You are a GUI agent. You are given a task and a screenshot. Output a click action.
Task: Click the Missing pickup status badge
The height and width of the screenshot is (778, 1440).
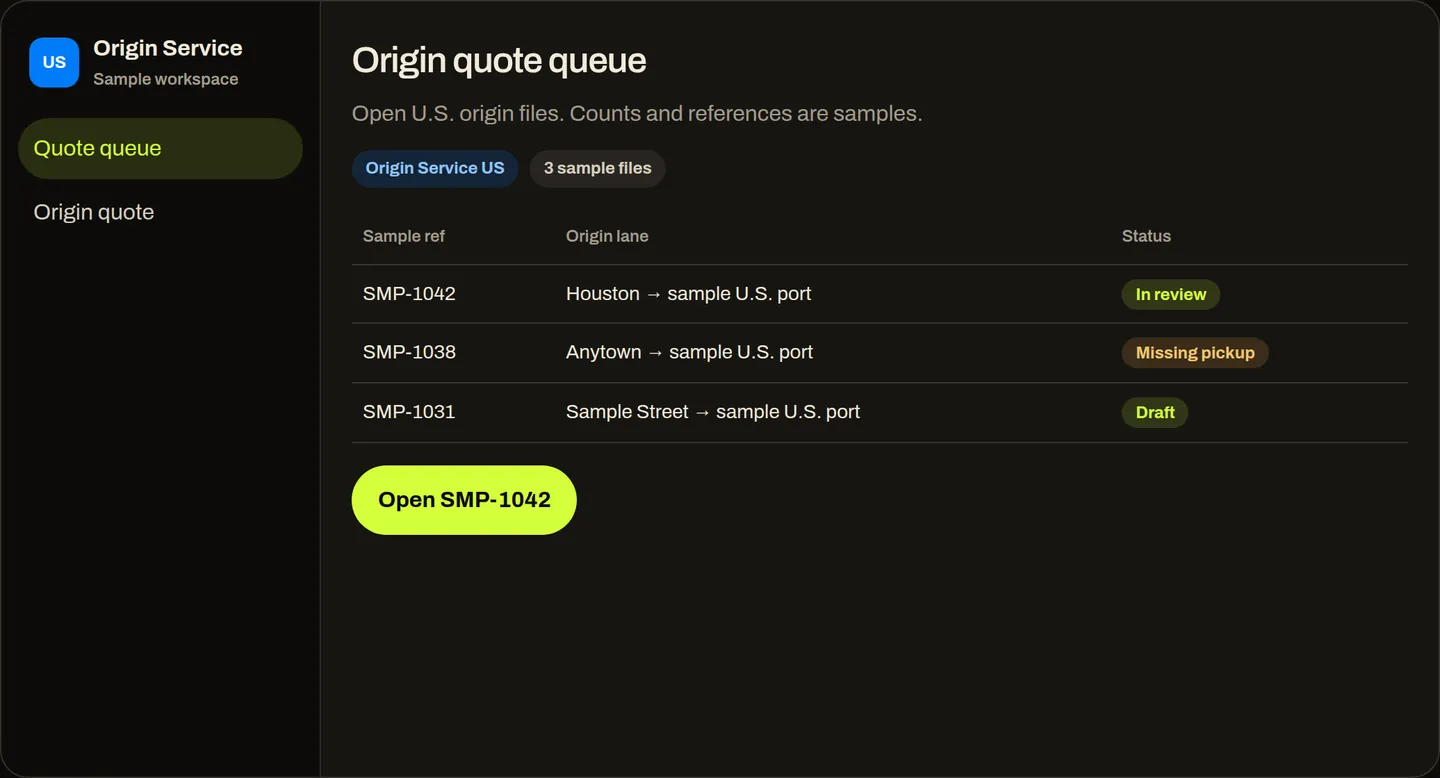[x=1195, y=353]
